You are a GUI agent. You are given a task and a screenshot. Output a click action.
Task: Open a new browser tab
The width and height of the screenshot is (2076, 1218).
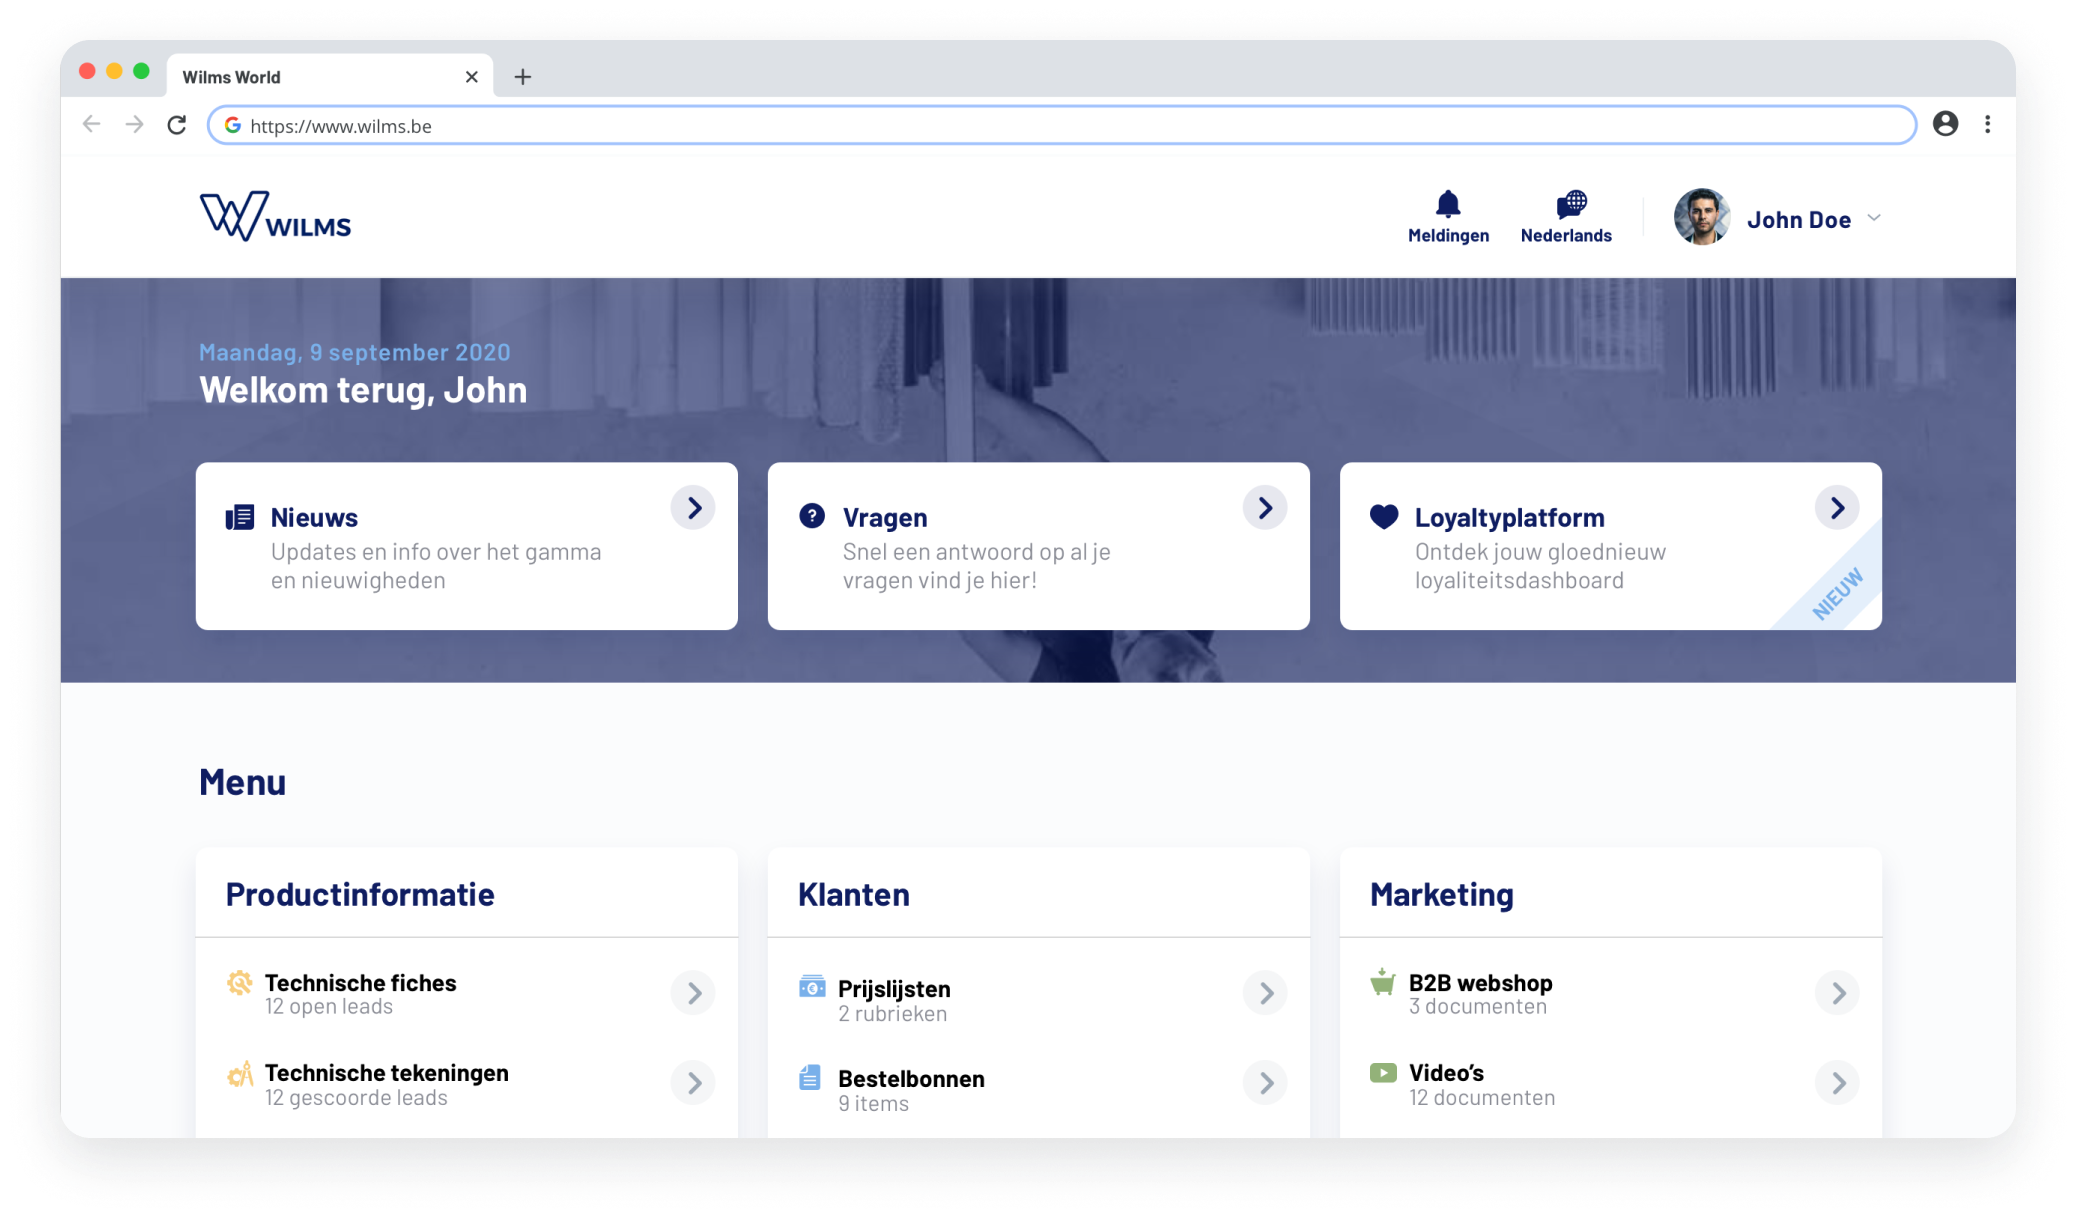click(x=522, y=77)
